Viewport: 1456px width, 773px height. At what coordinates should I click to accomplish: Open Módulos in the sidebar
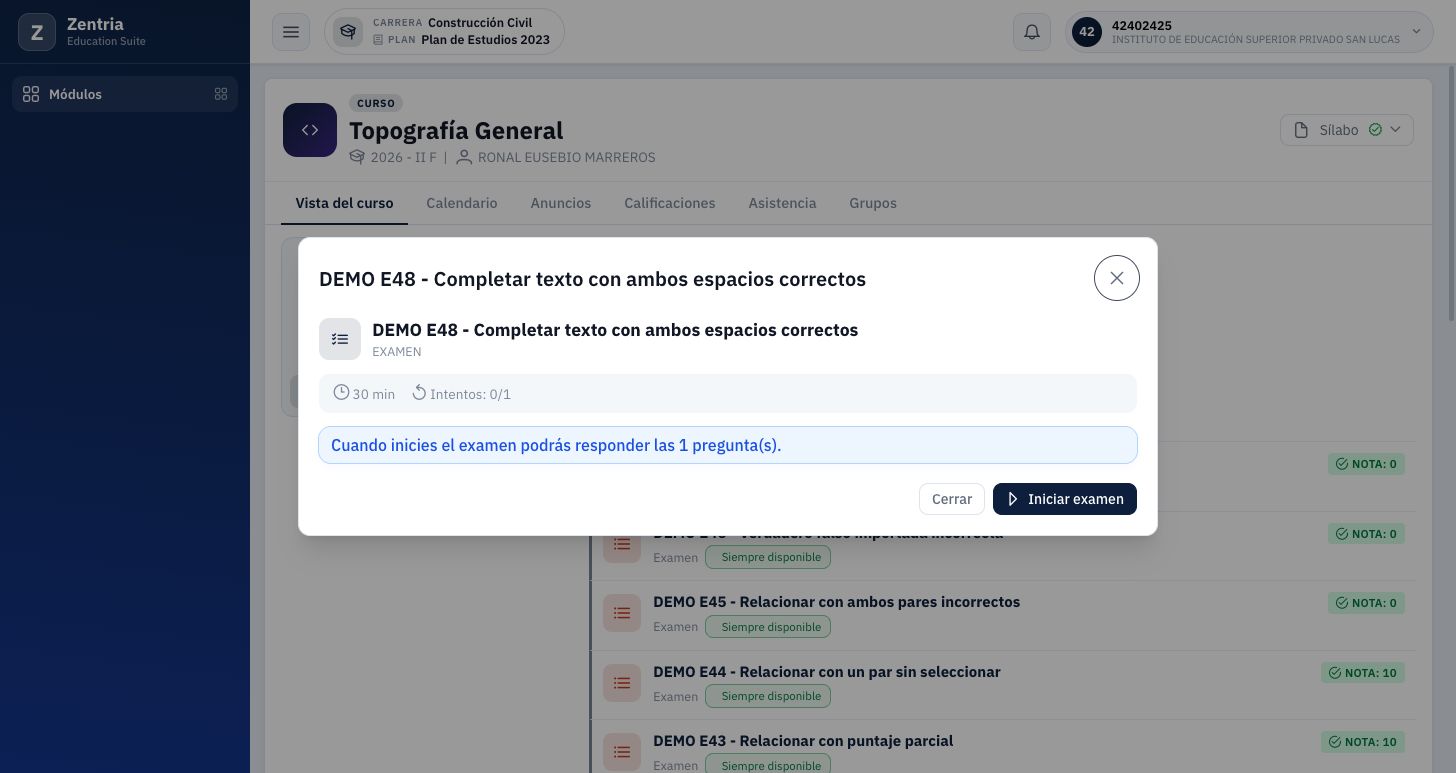pyautogui.click(x=125, y=94)
